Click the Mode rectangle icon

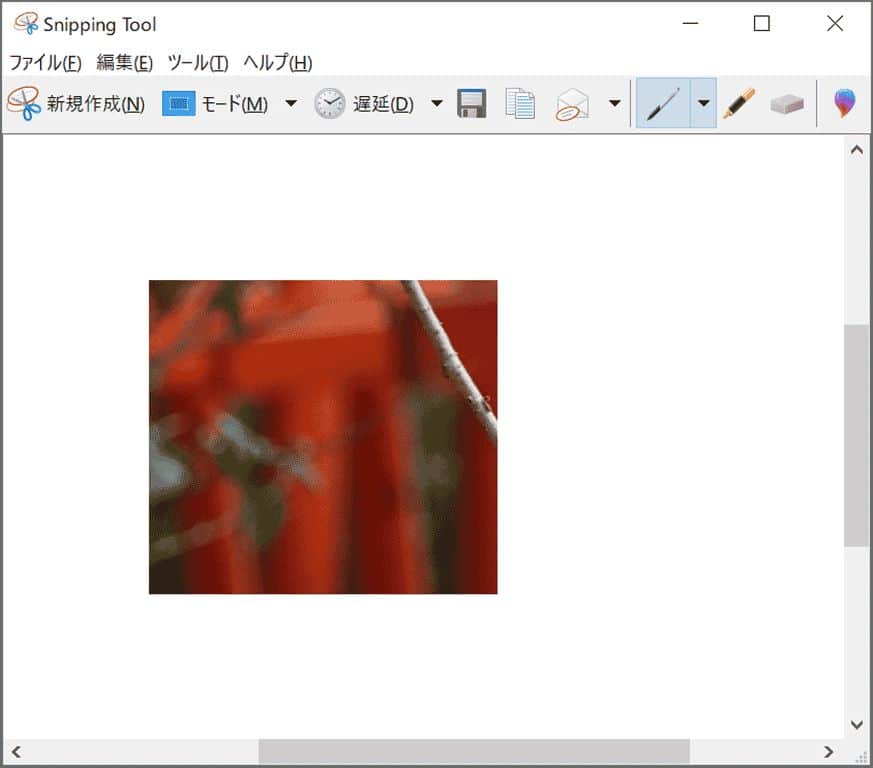tap(178, 104)
